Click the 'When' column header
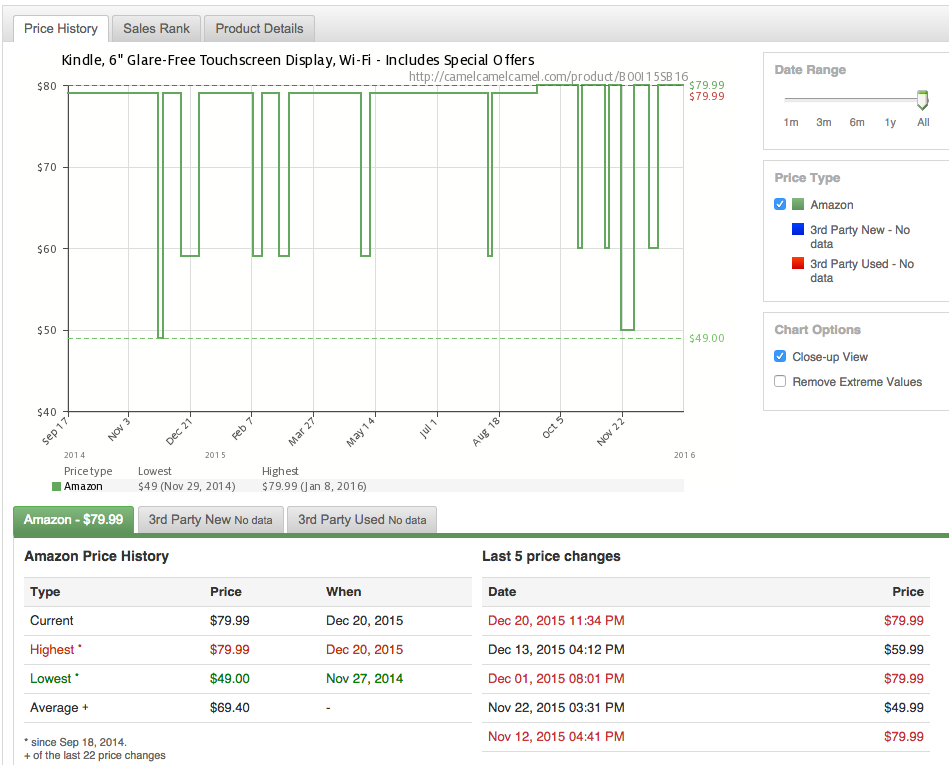The image size is (949, 765). coord(343,592)
